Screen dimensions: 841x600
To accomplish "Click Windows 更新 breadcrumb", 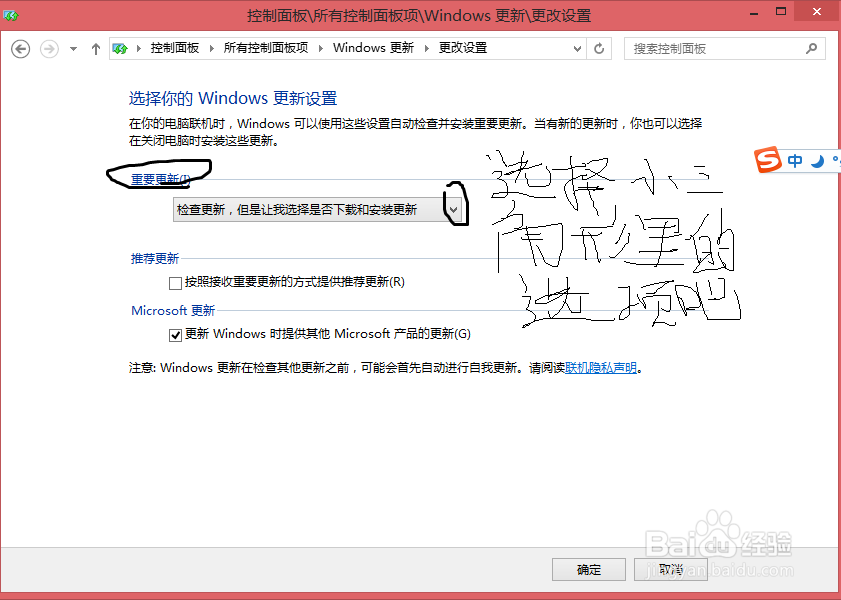I will tap(373, 48).
